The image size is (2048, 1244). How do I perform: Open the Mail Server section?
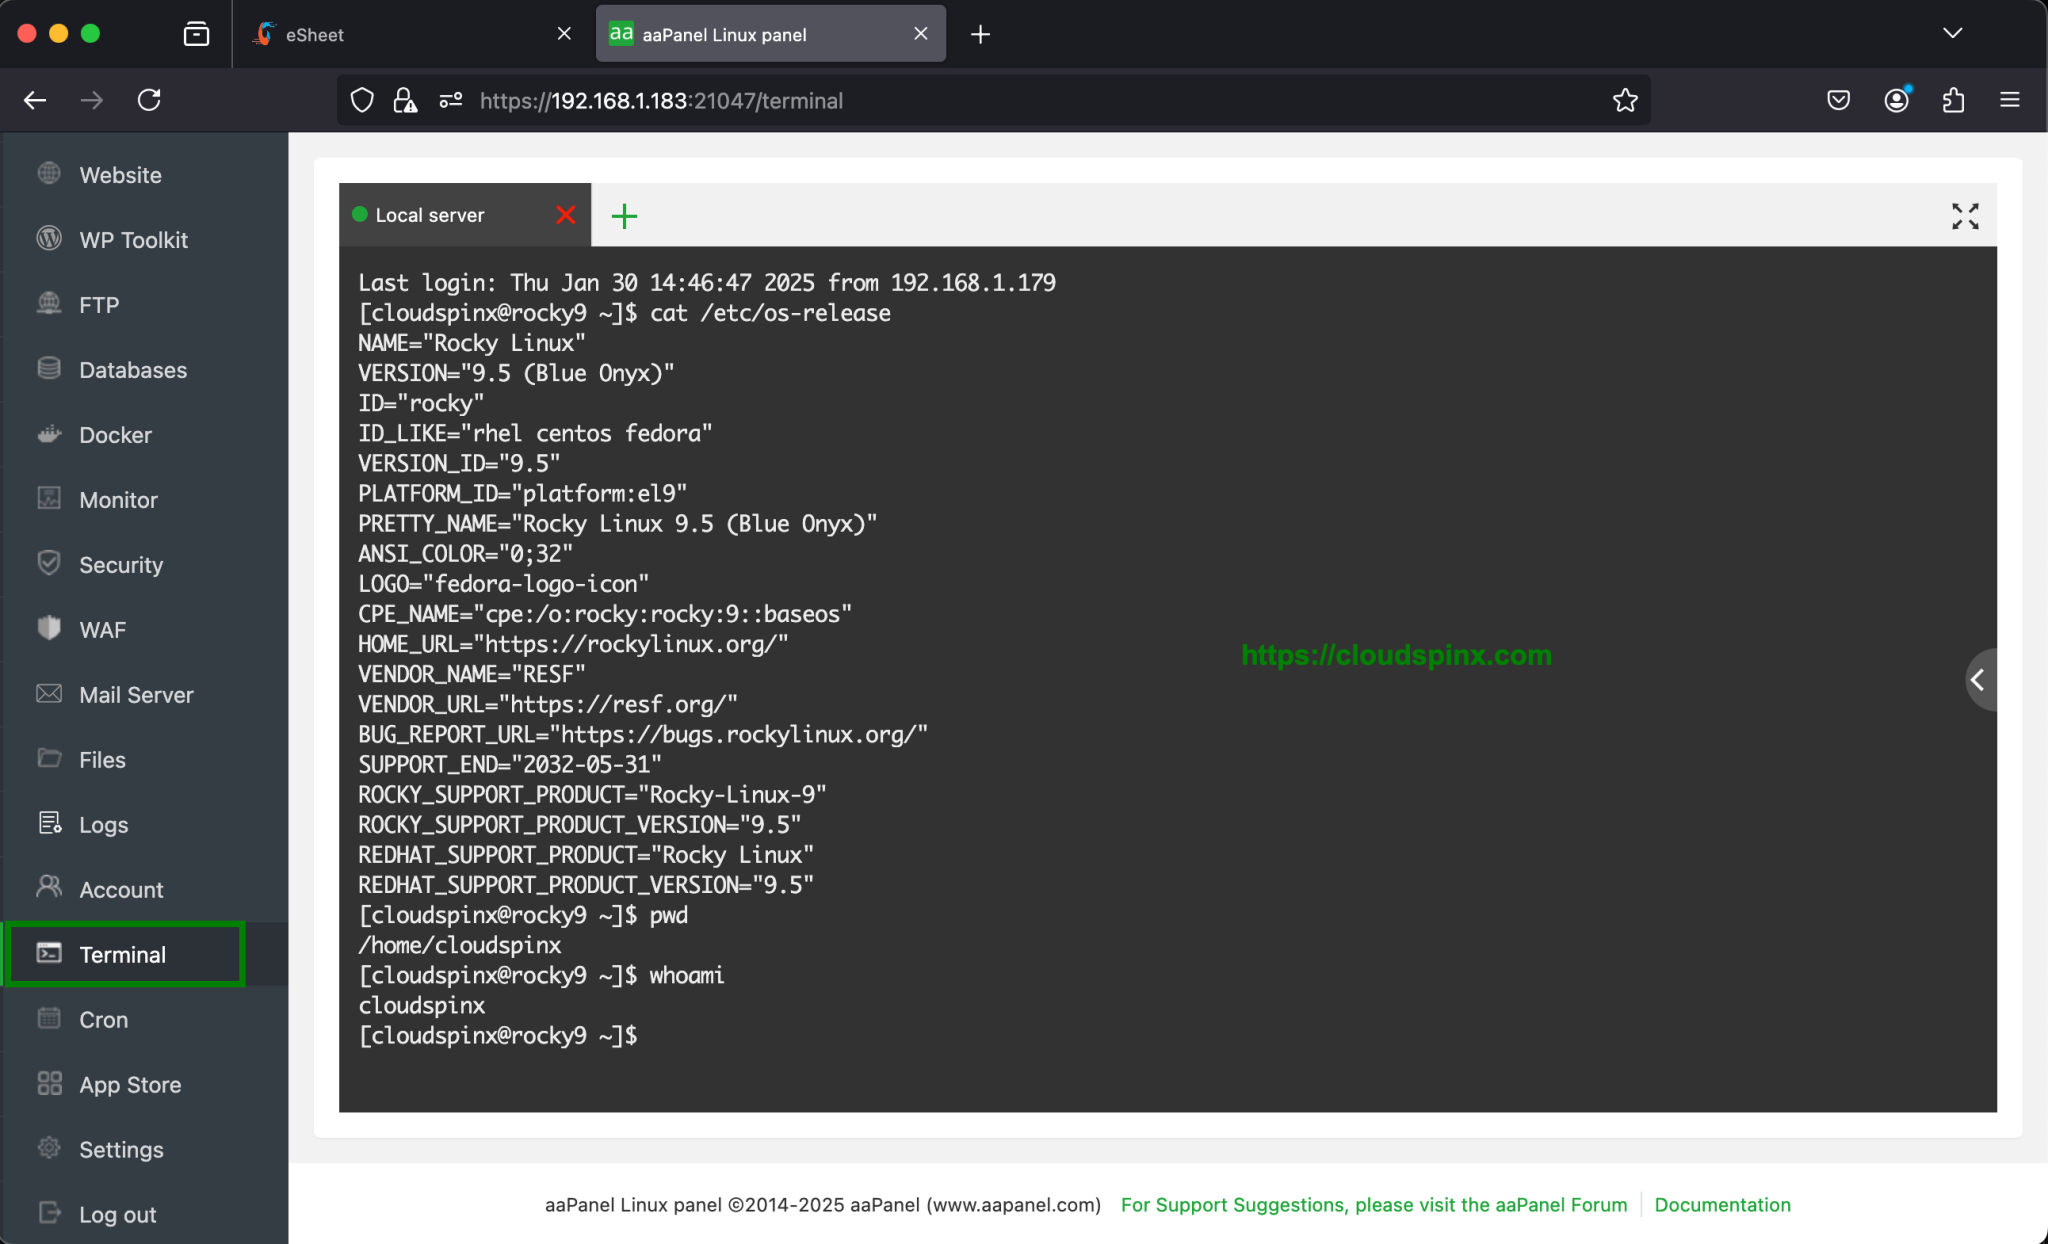[x=136, y=694]
